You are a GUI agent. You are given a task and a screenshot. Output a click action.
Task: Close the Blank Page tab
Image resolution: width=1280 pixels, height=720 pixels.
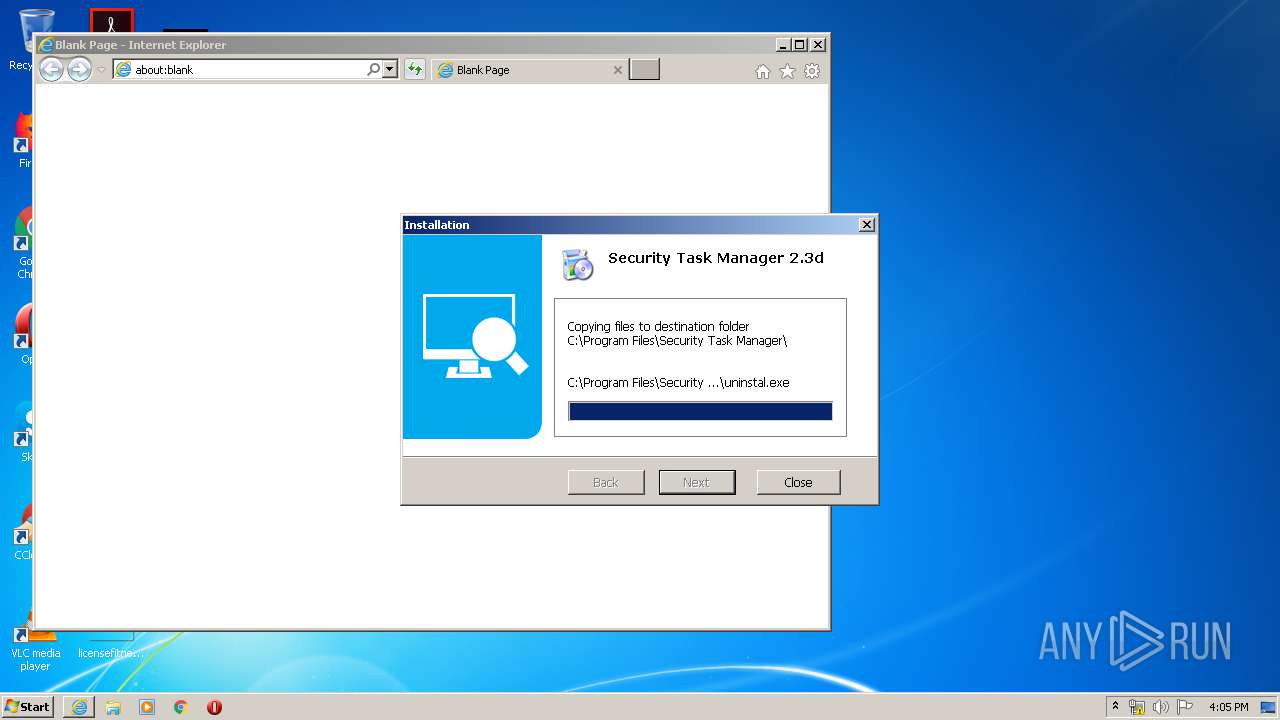[617, 70]
